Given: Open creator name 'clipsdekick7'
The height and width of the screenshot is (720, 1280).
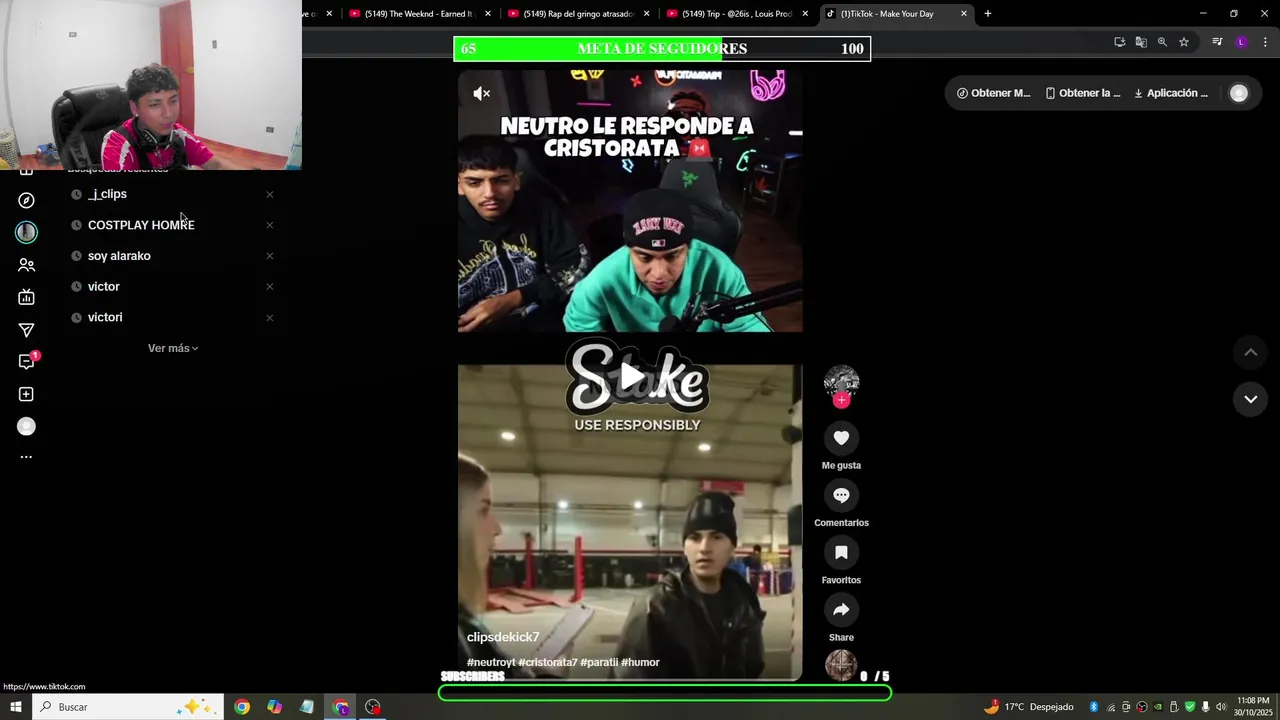Looking at the screenshot, I should click(x=503, y=637).
